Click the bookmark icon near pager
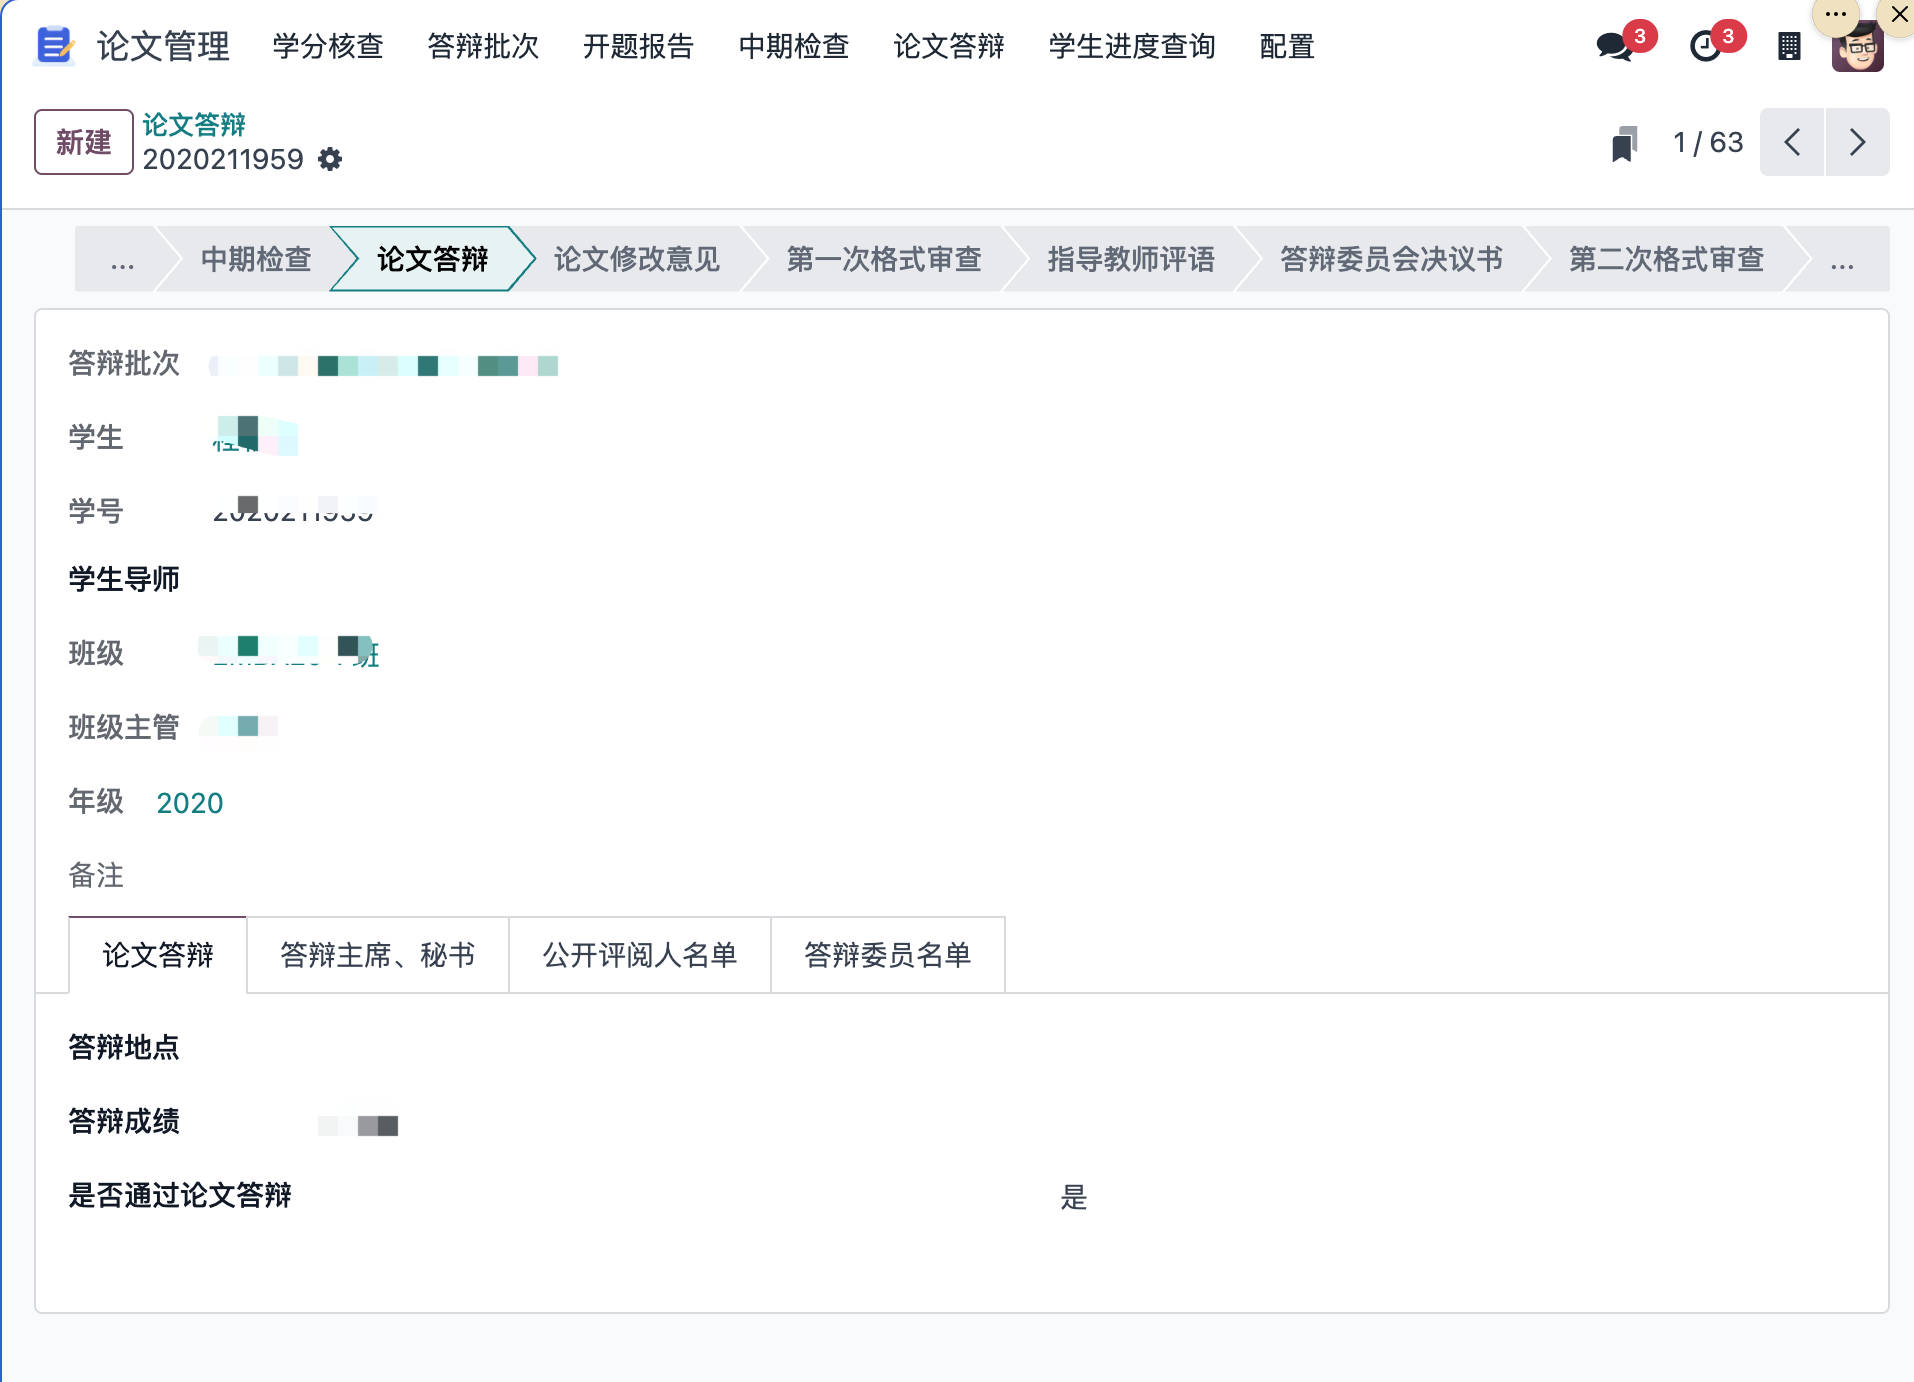This screenshot has height=1382, width=1914. click(x=1624, y=143)
